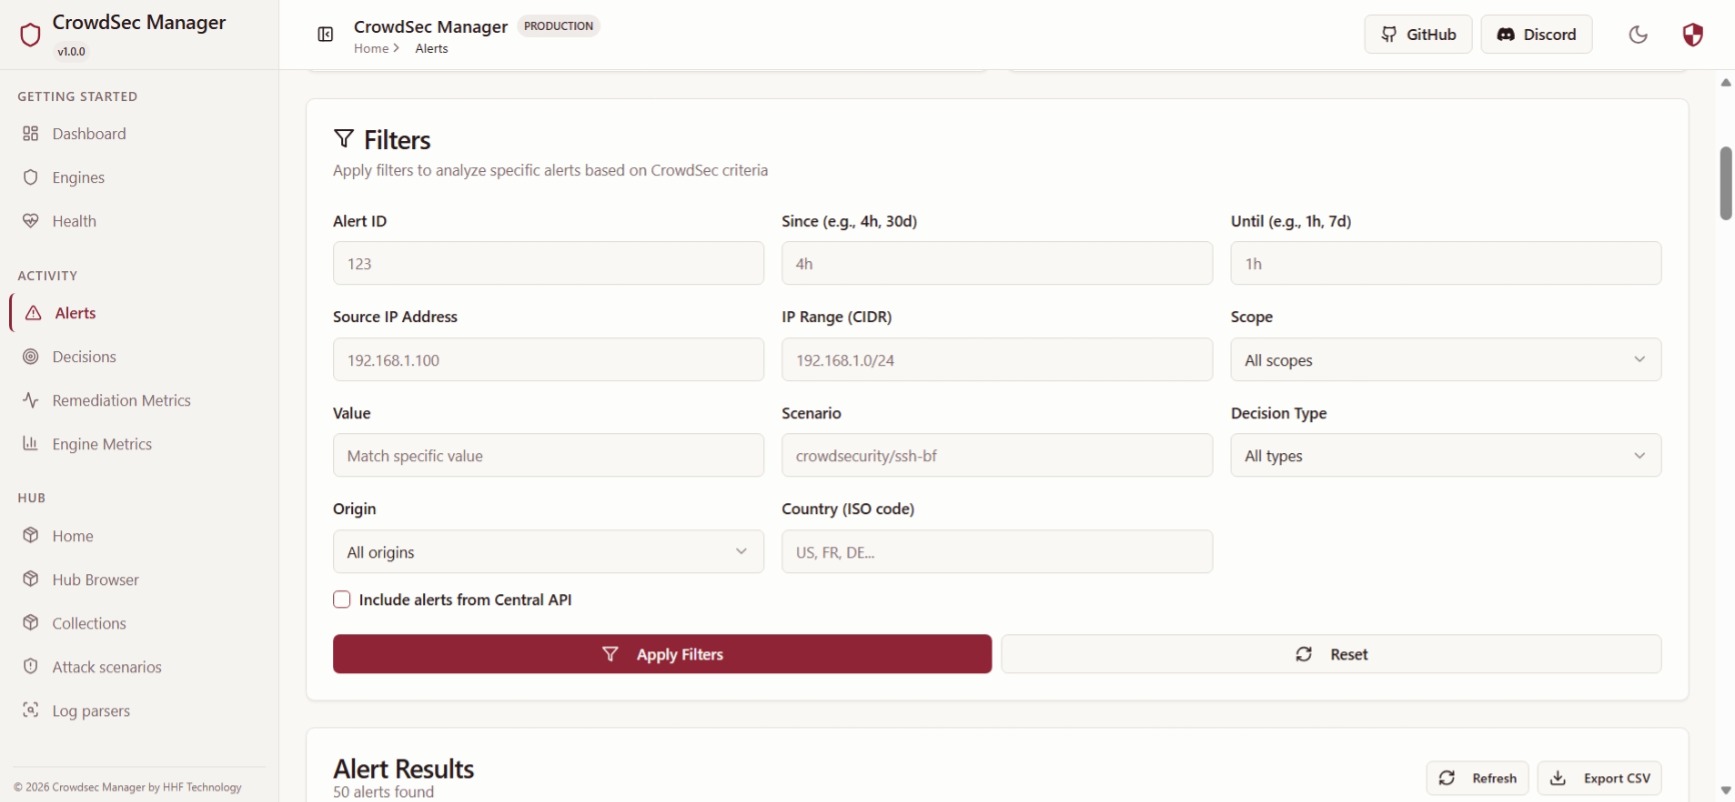
Task: Click the Log parsers scan icon
Action: [31, 710]
